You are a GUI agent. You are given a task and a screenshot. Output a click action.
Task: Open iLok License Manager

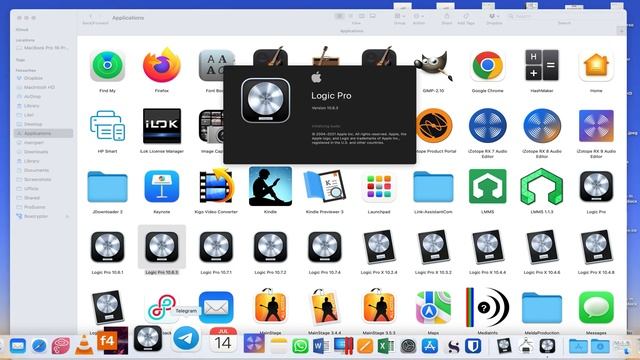click(x=162, y=126)
